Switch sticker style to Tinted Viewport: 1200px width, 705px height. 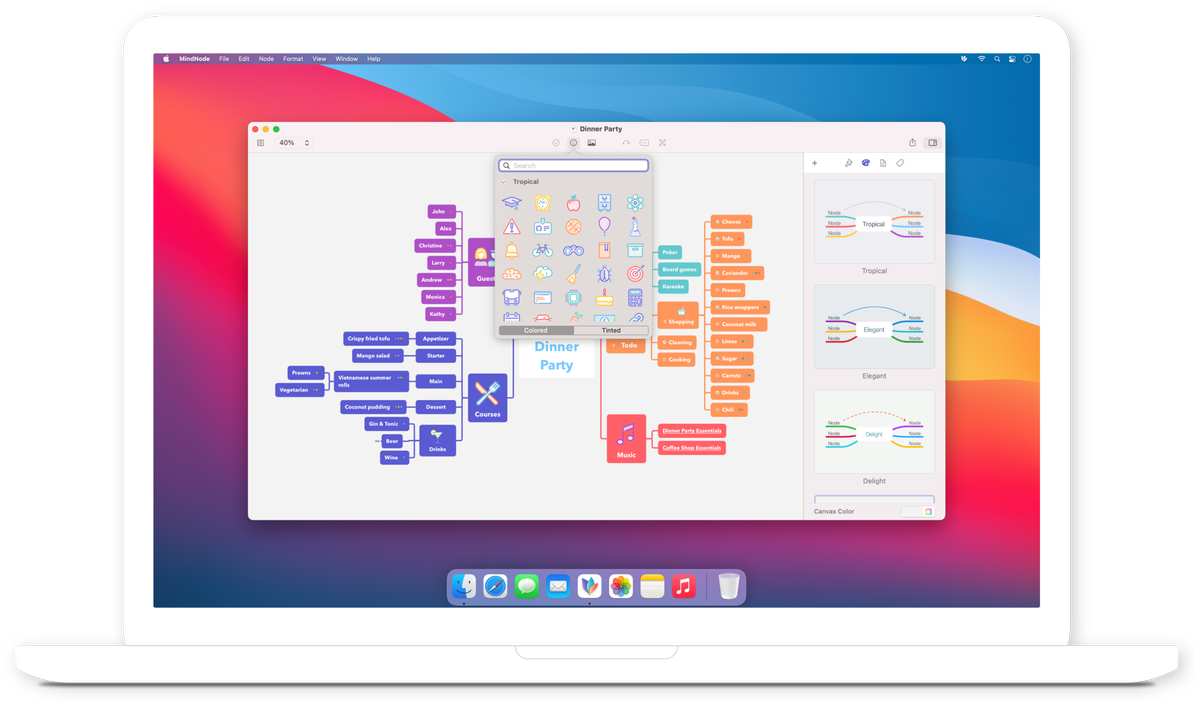click(x=611, y=329)
